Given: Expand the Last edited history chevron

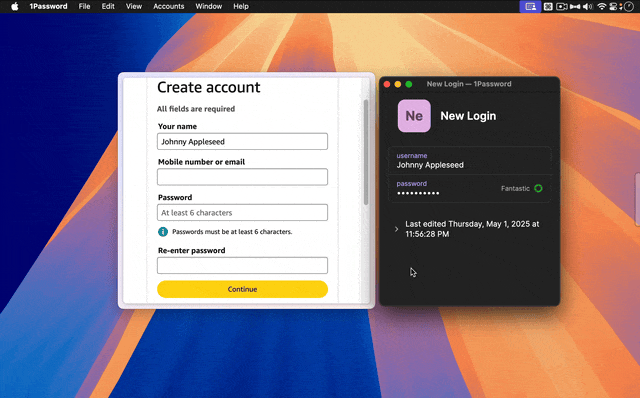Looking at the screenshot, I should click(396, 229).
